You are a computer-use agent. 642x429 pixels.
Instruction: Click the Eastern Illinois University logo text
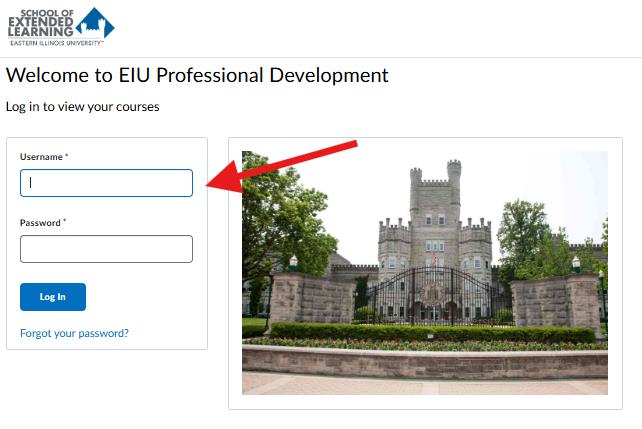pos(57,43)
